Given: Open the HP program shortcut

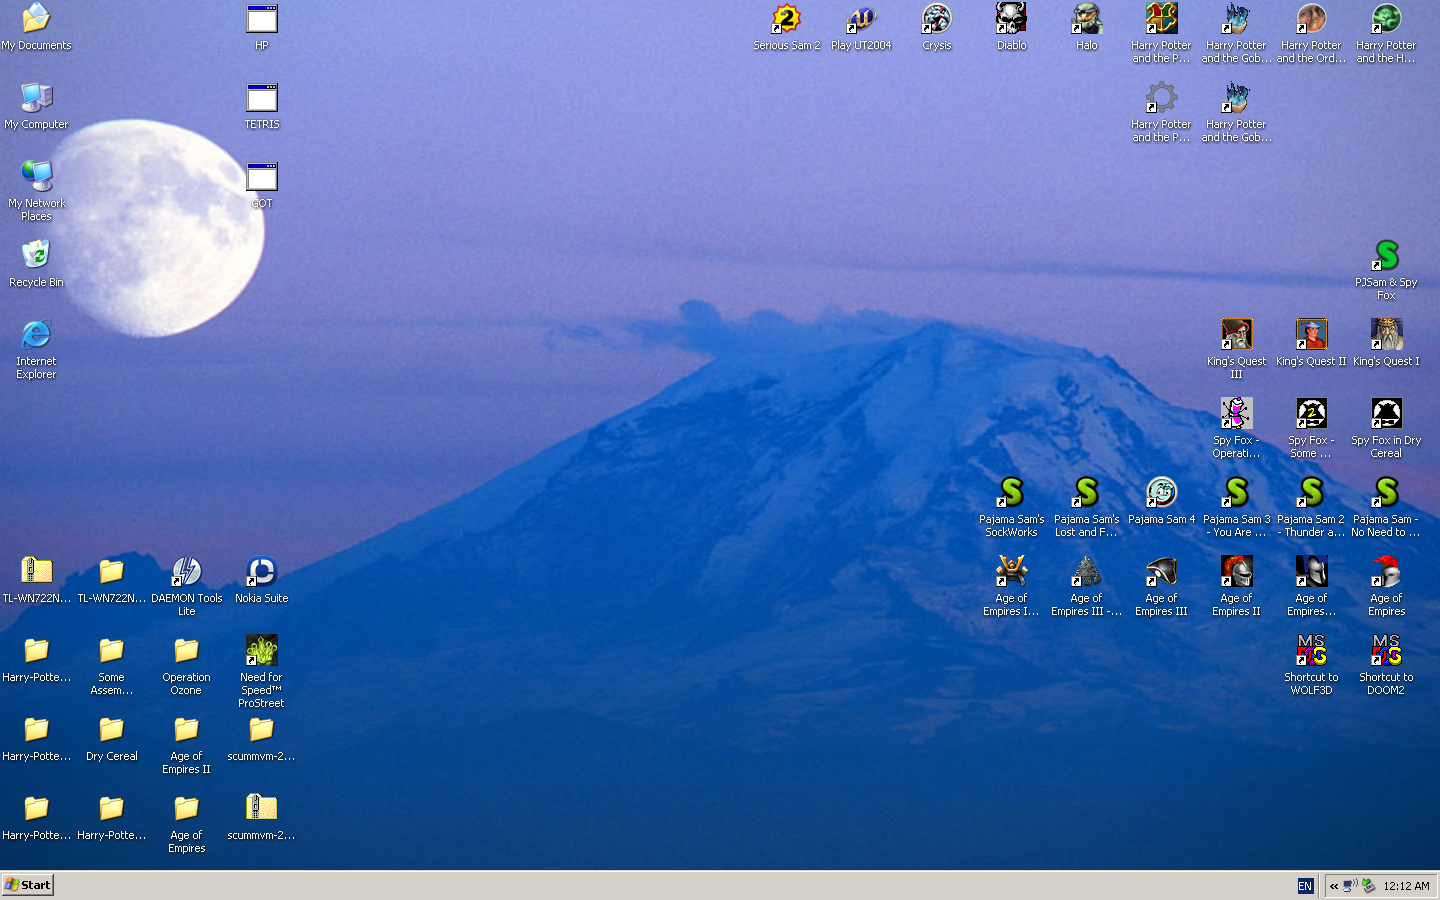Looking at the screenshot, I should 261,27.
